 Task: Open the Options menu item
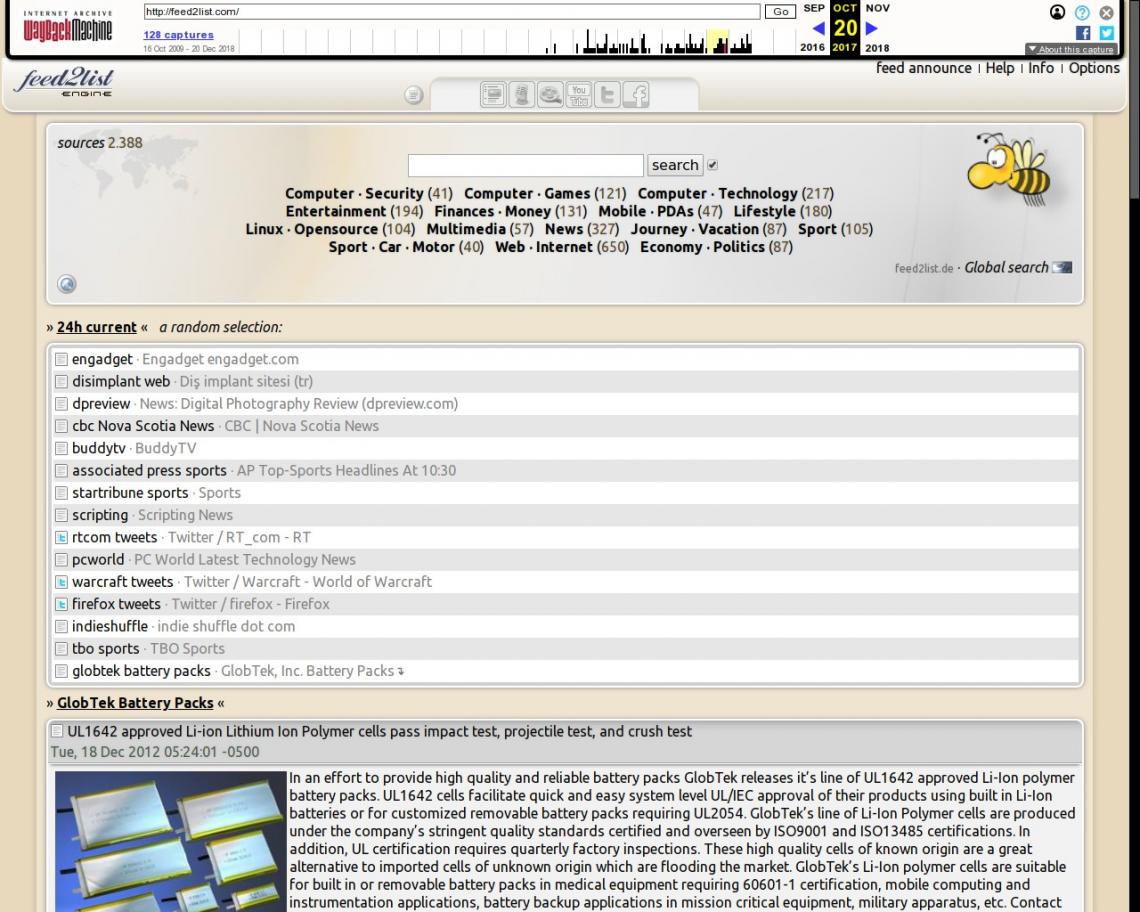pyautogui.click(x=1094, y=68)
